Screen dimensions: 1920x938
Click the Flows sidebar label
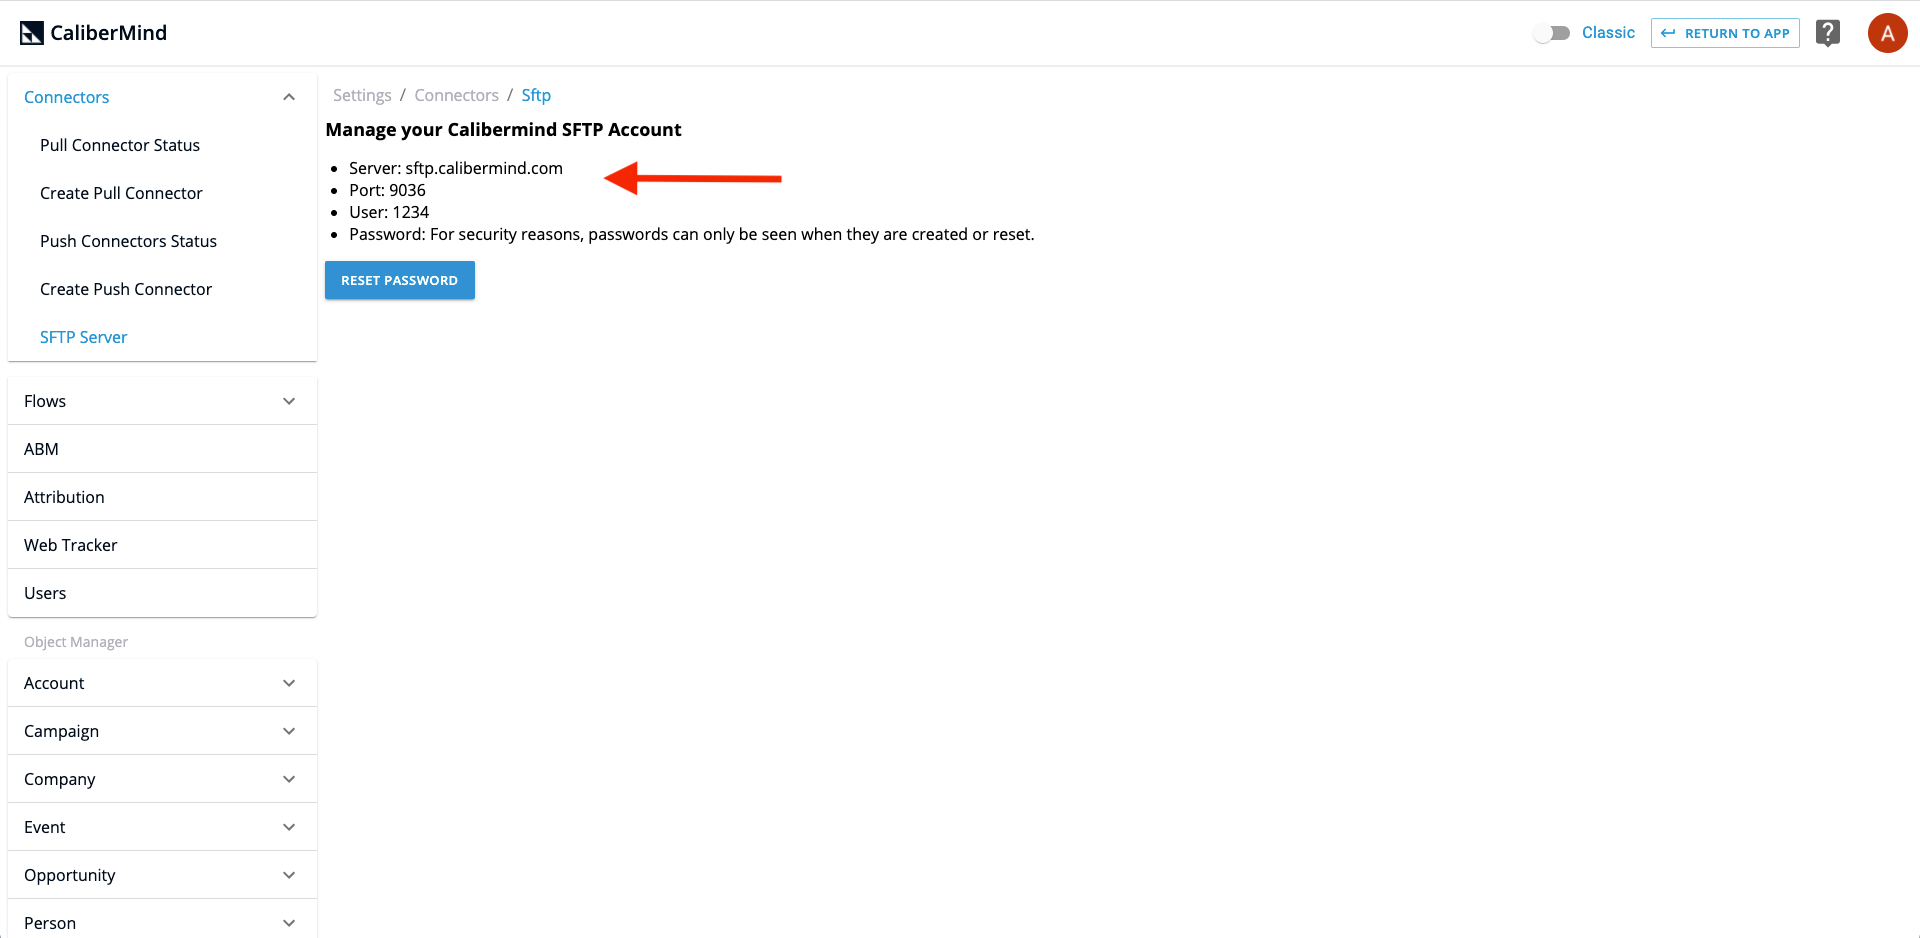click(45, 401)
